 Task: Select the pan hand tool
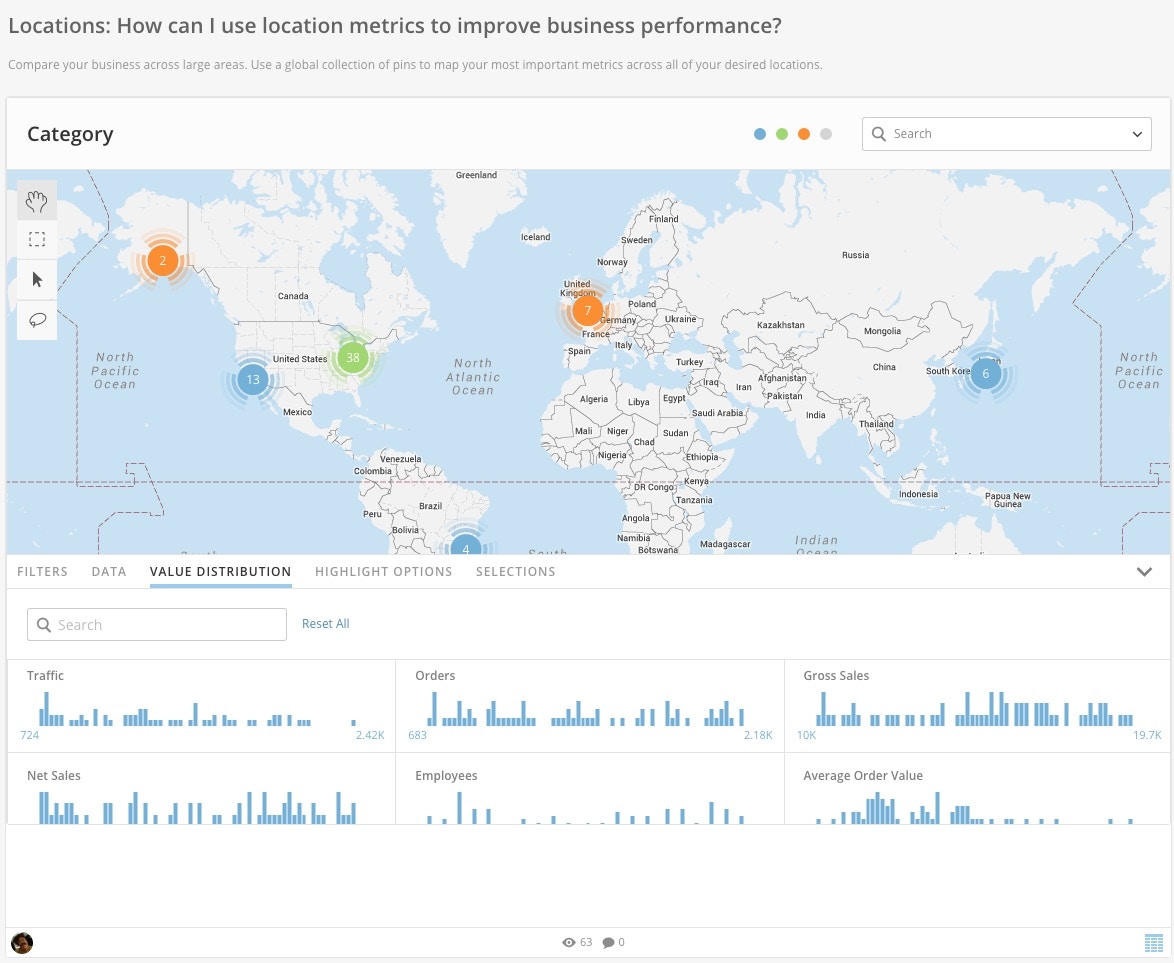coord(37,200)
